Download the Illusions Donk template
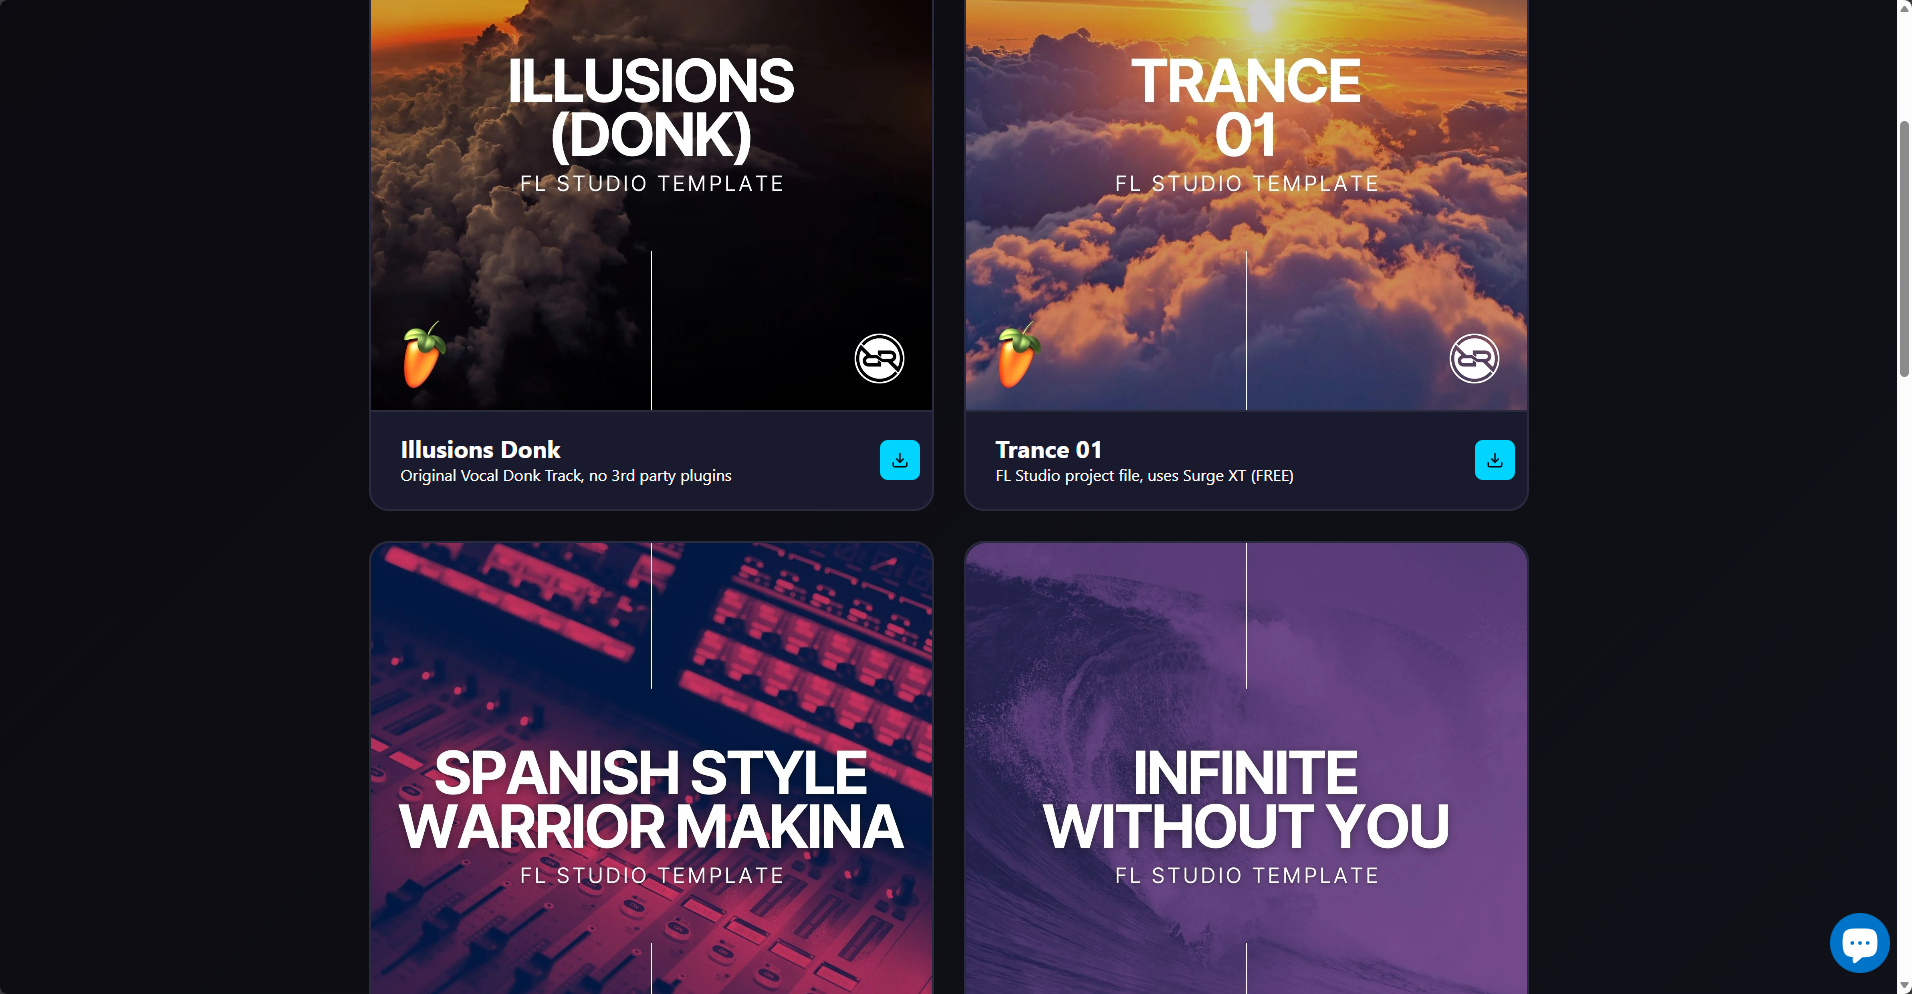Screen dimensions: 1912x994 click(x=899, y=460)
